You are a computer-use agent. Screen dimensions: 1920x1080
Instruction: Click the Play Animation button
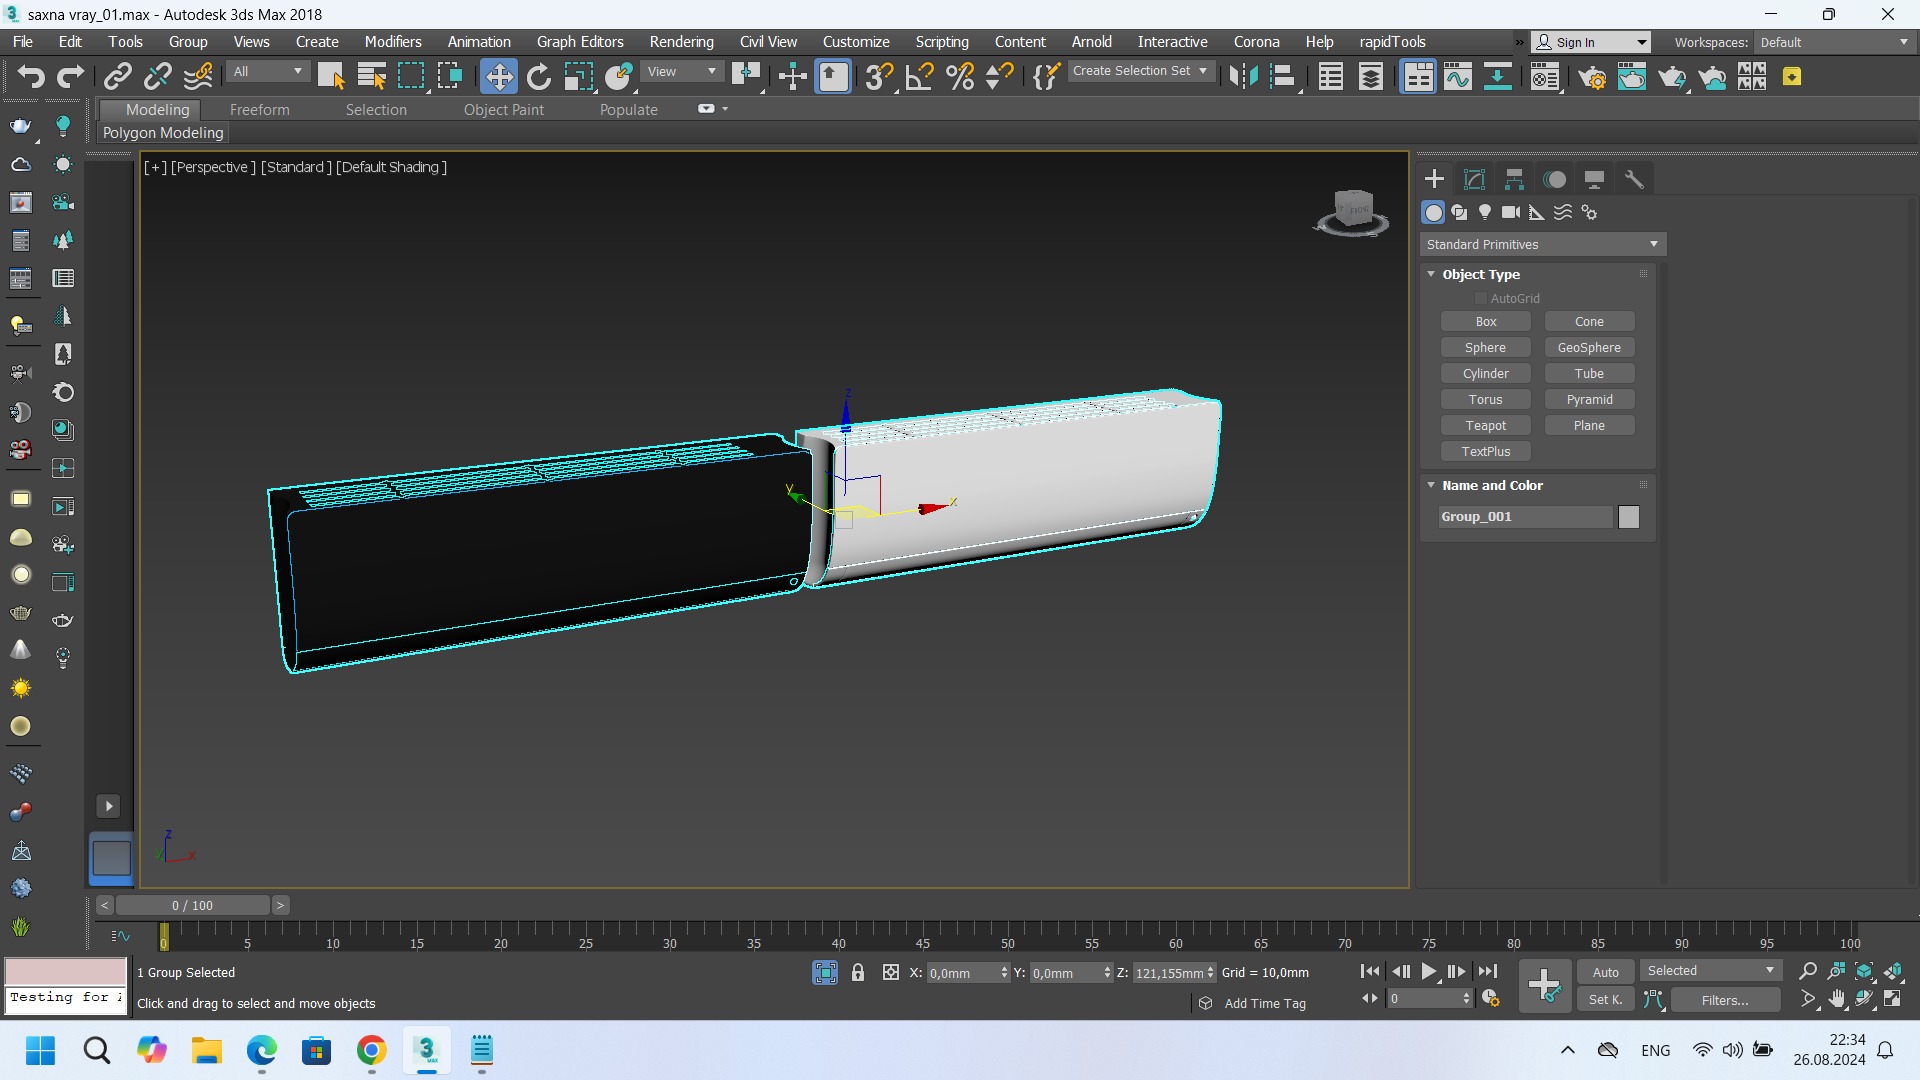(1429, 971)
